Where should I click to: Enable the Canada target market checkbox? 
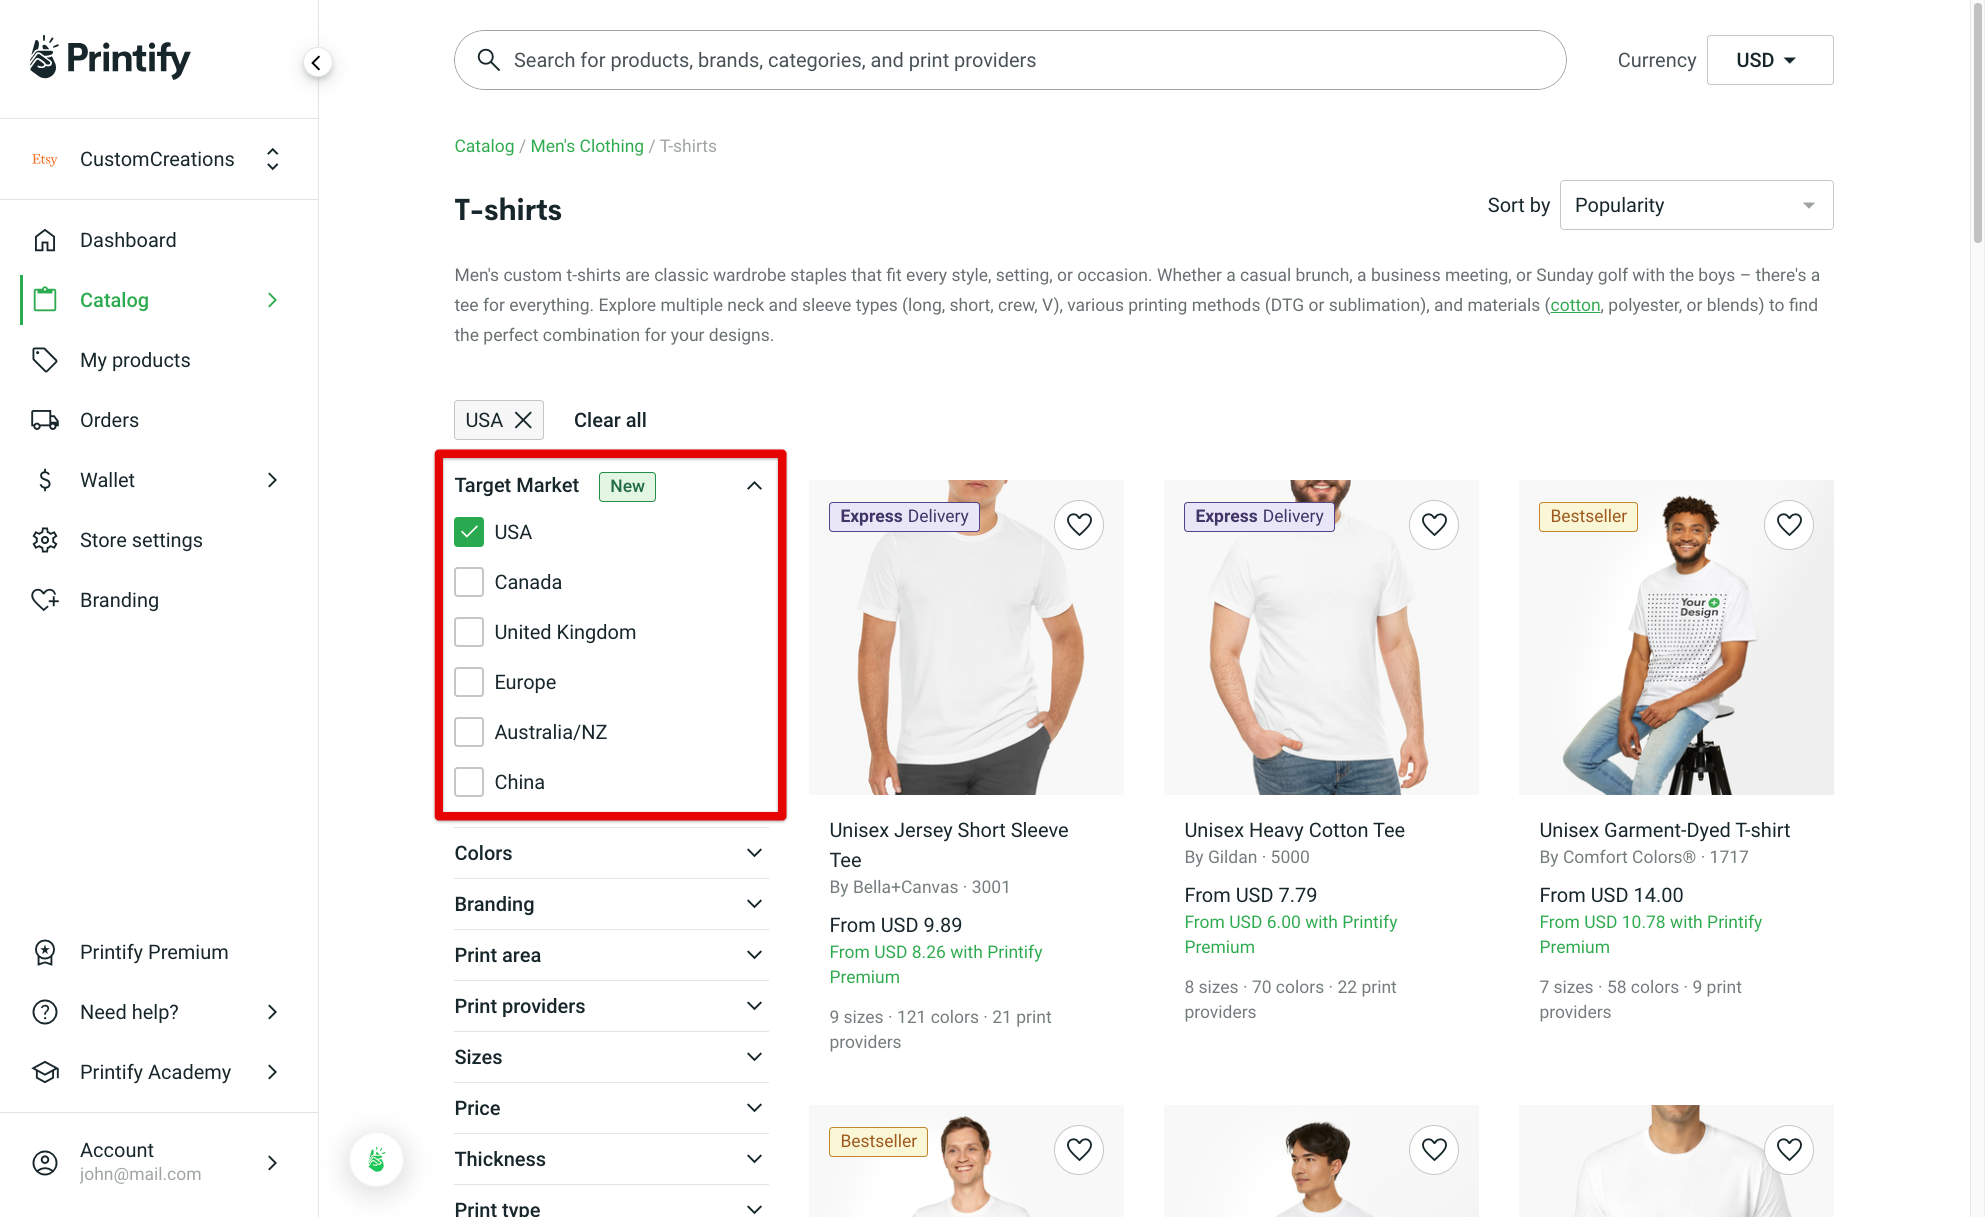[x=468, y=581]
